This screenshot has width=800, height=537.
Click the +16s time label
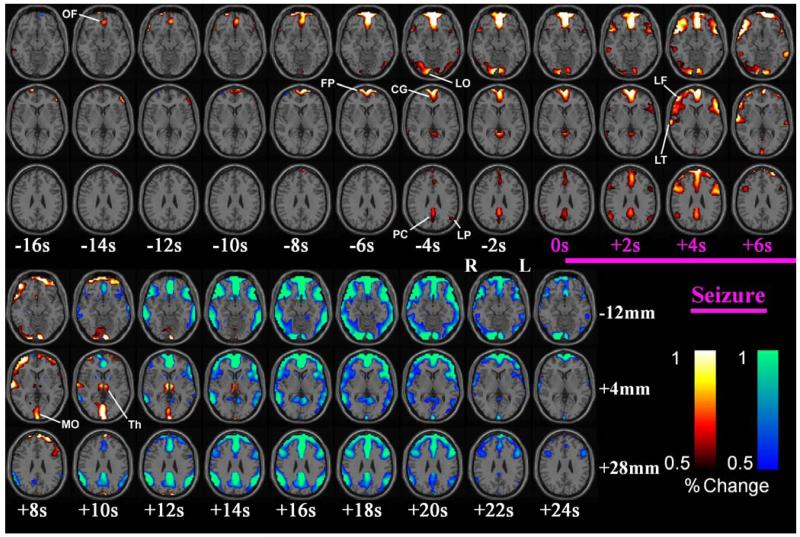pos(296,510)
